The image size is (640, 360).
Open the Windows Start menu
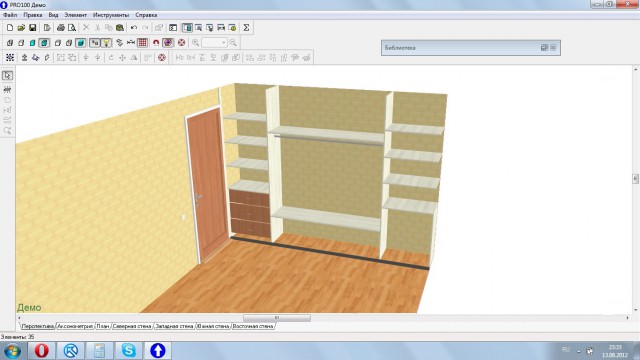[x=13, y=351]
